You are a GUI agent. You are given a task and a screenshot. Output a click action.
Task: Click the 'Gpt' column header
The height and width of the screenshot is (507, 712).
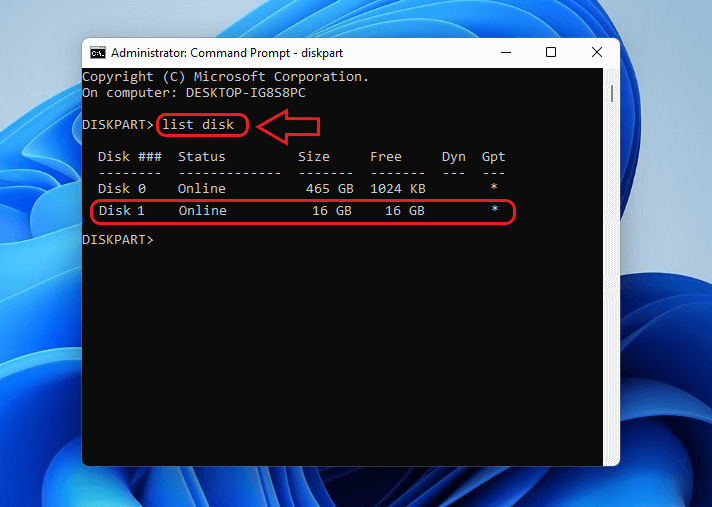click(x=494, y=157)
